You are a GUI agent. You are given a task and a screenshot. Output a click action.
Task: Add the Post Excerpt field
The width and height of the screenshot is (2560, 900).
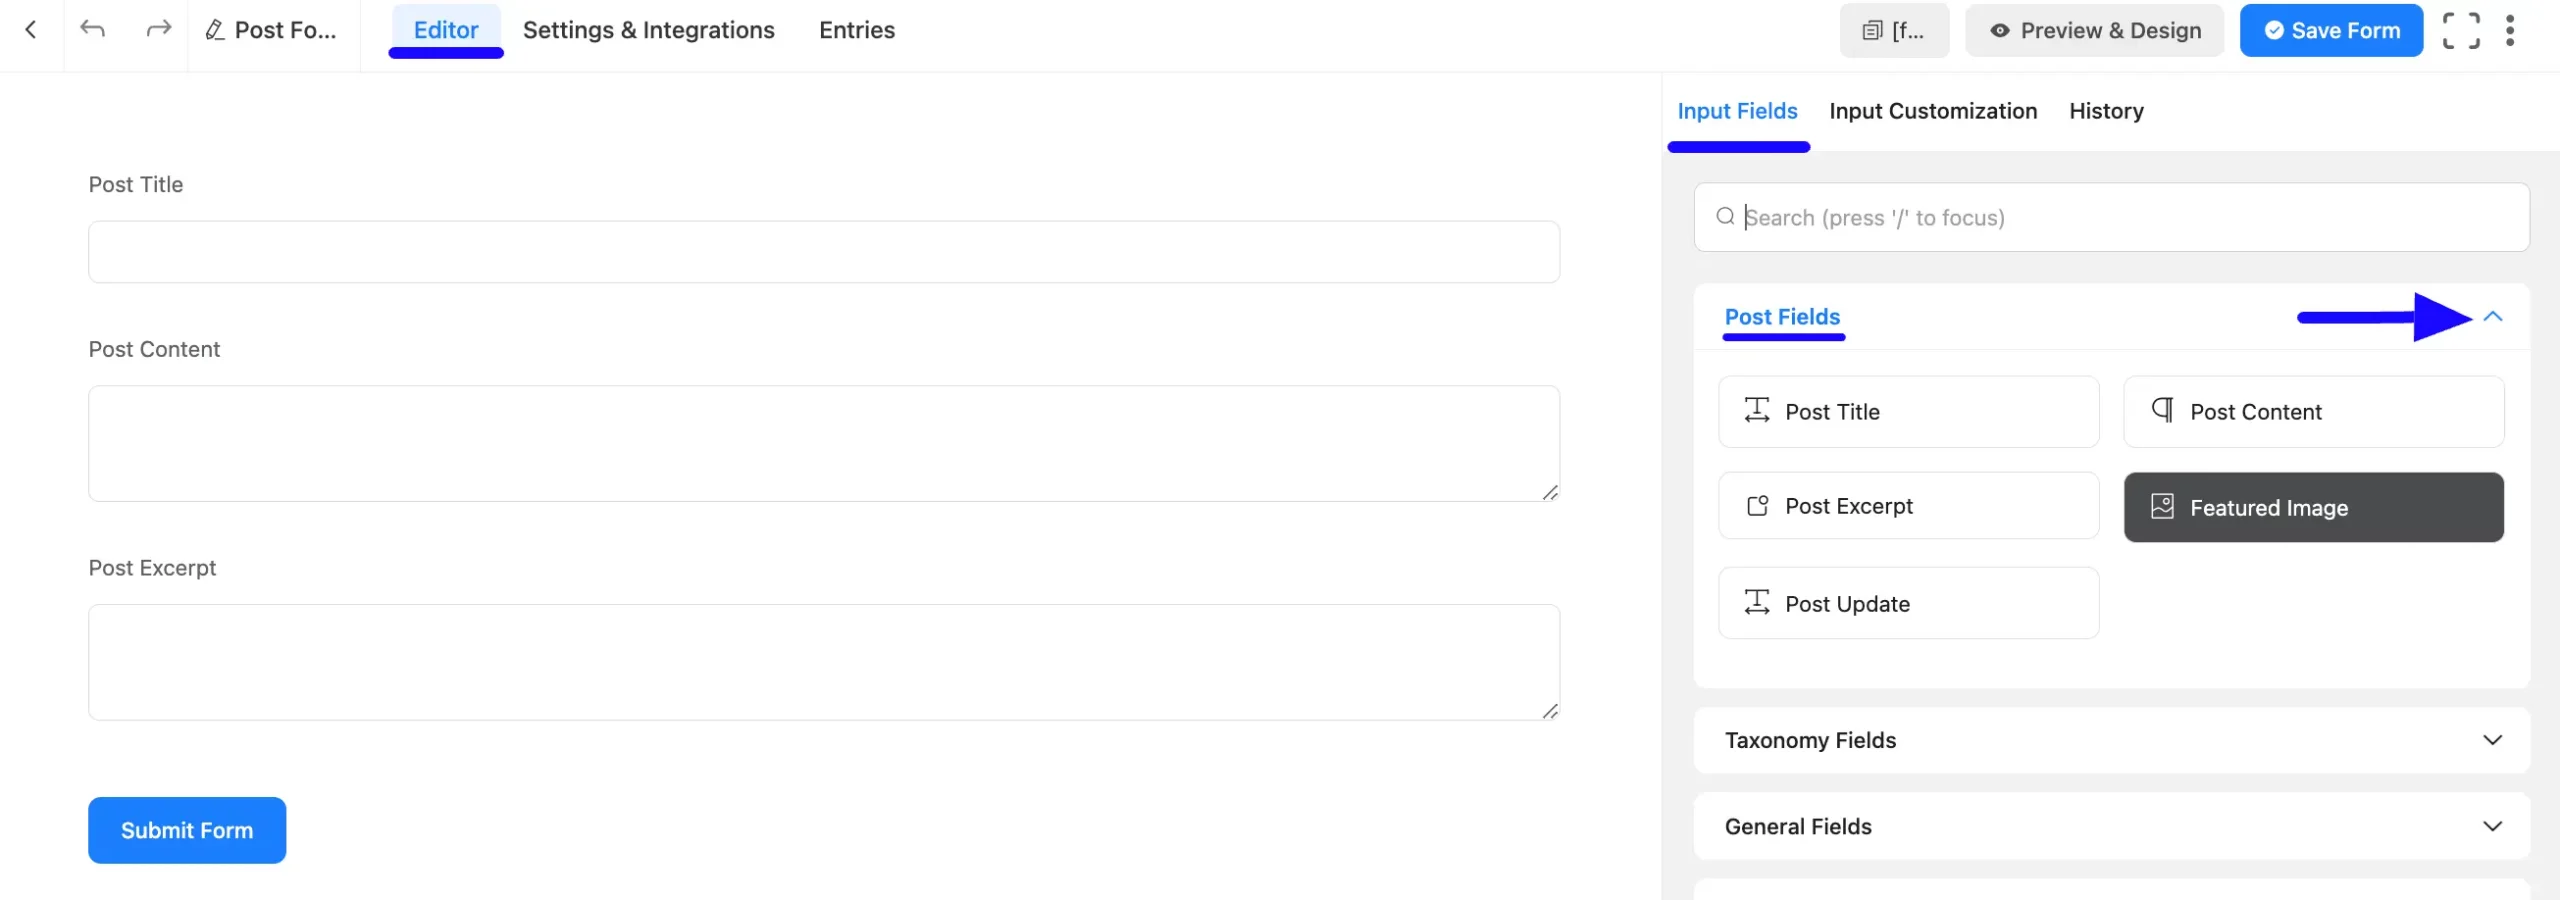click(1908, 506)
